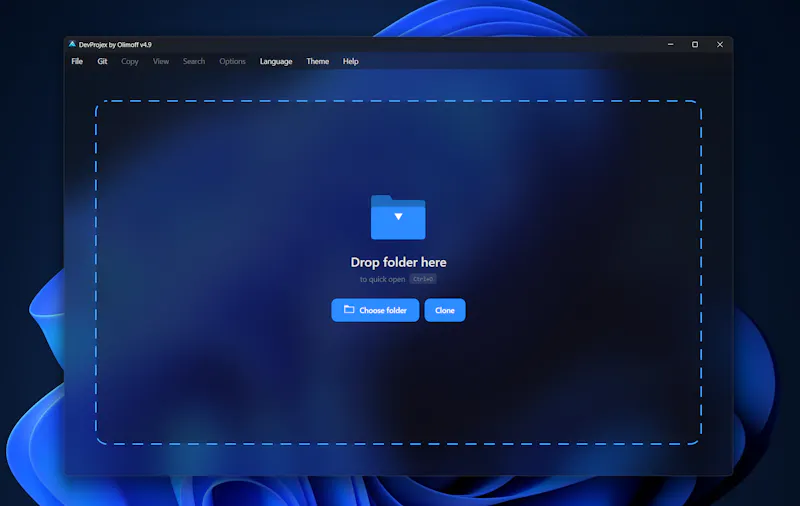Maximize the DevProjex window

[695, 44]
